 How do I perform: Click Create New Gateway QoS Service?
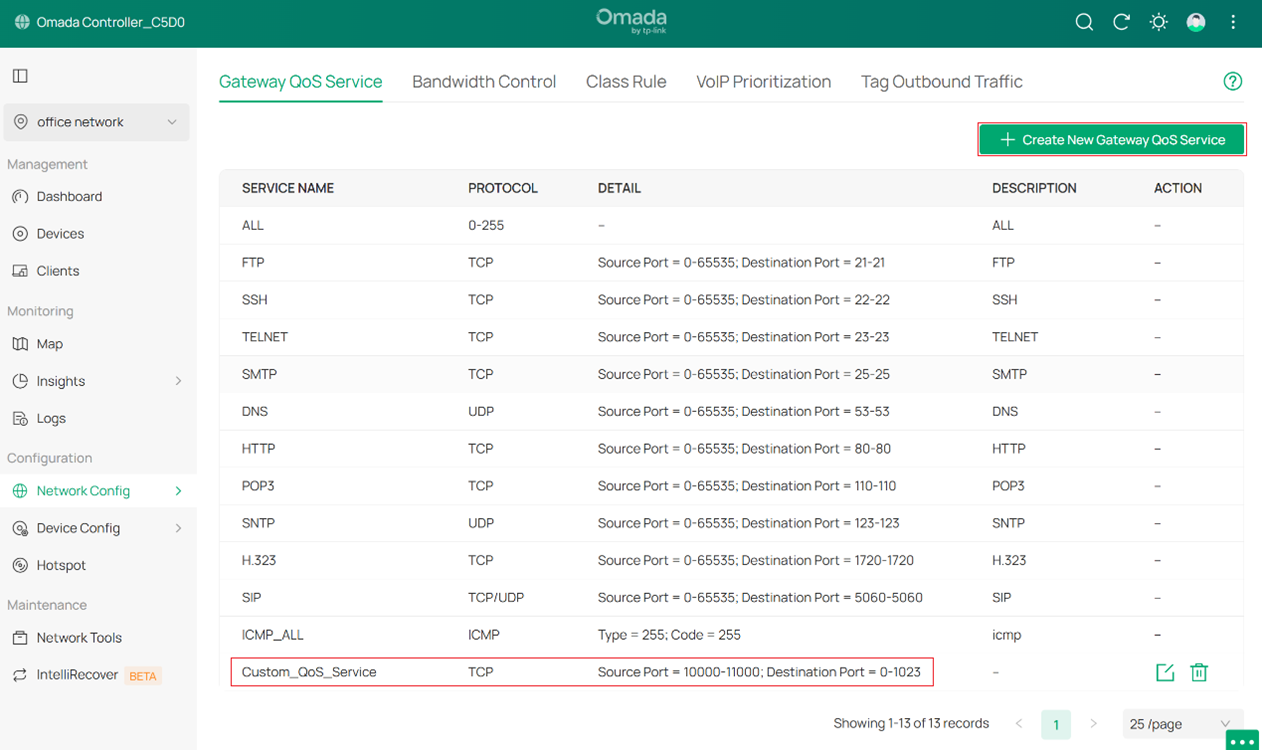(1111, 139)
